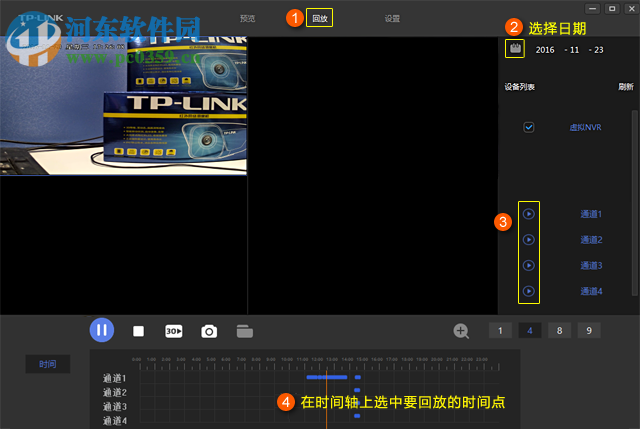640x429 pixels.
Task: Select 8-view layout button
Action: click(x=560, y=331)
